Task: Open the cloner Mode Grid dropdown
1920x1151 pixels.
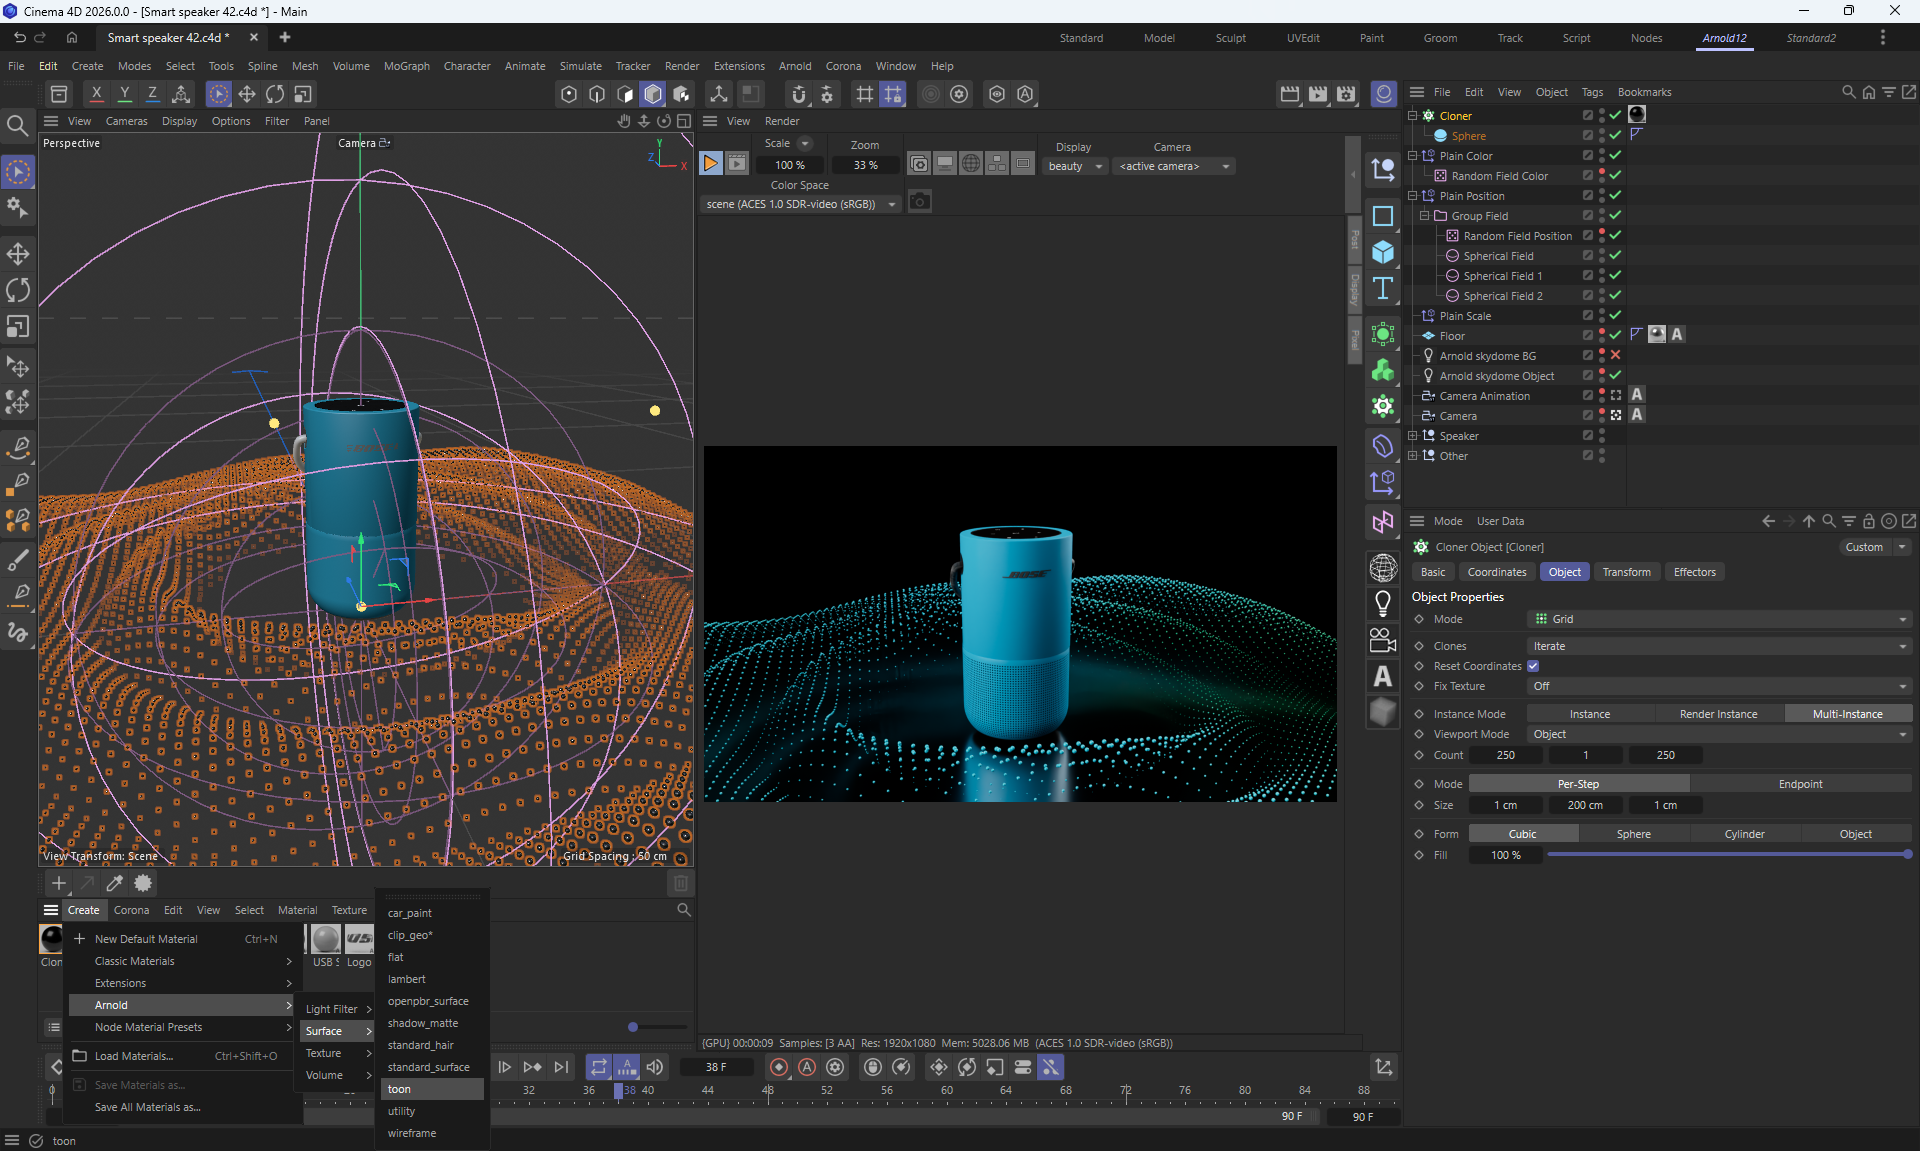Action: [1719, 619]
